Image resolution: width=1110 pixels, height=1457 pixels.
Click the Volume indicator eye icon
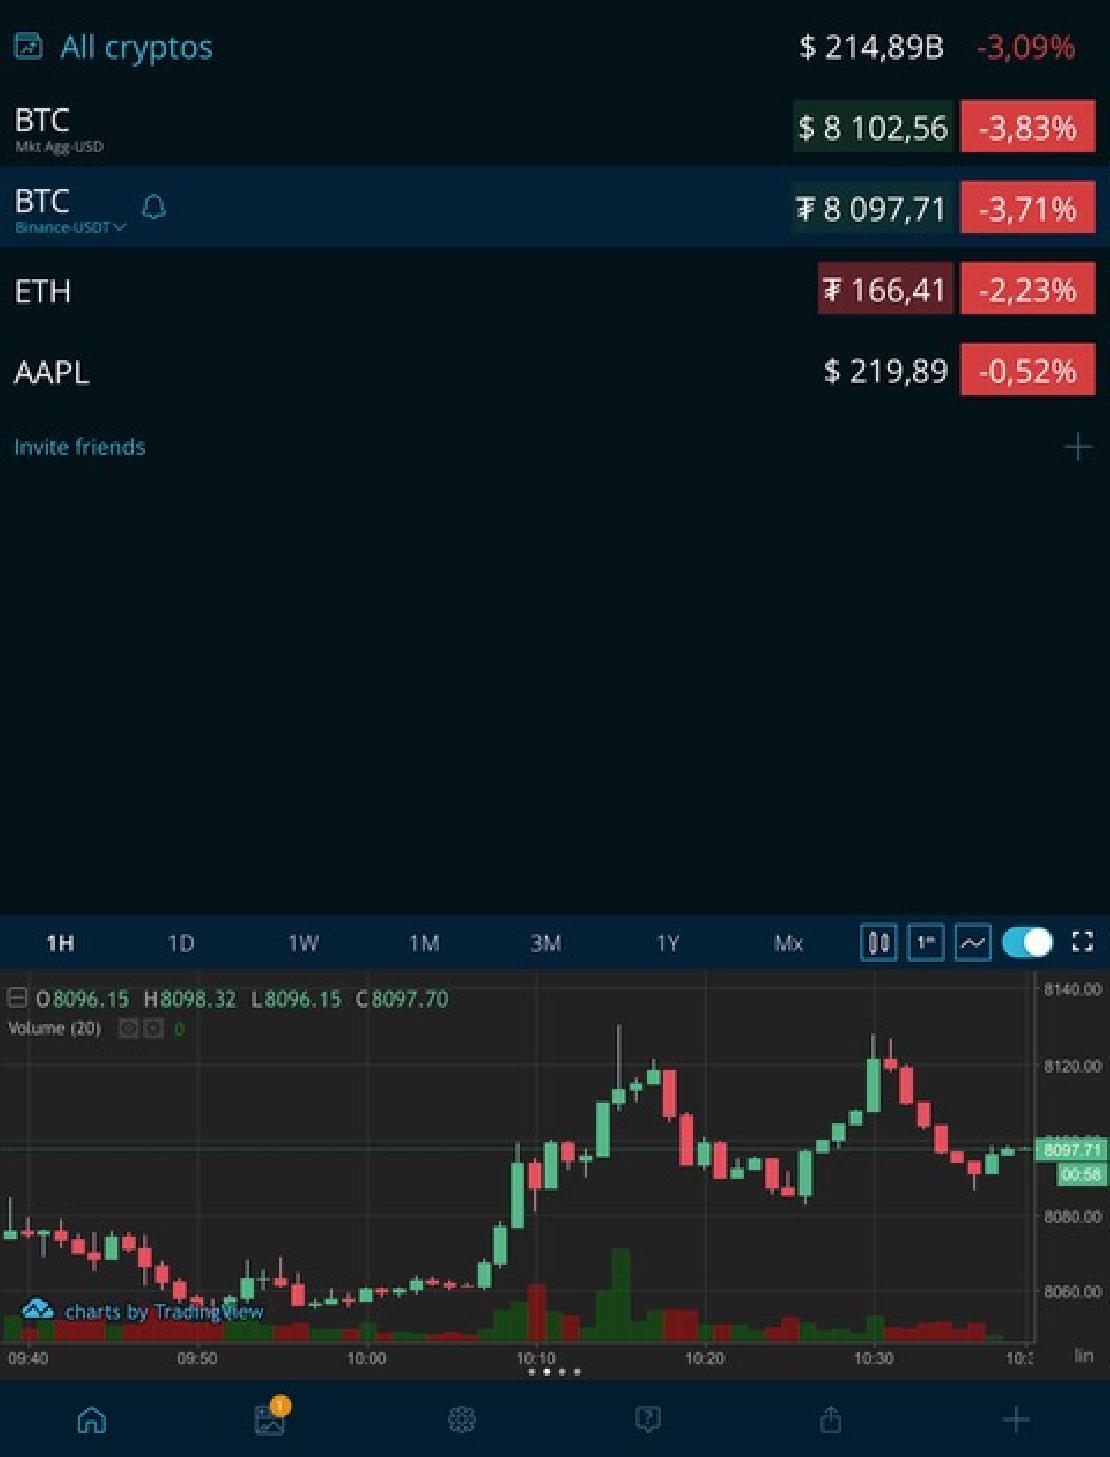(128, 1028)
